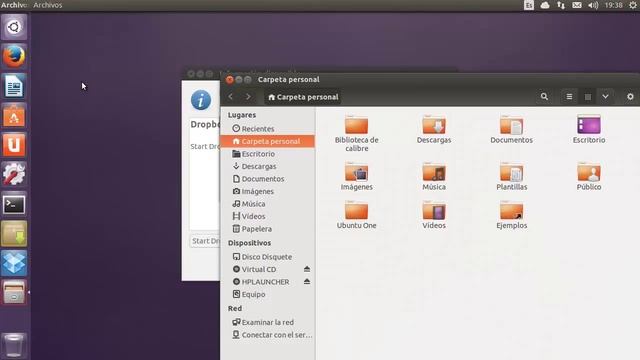This screenshot has height=360, width=640.
Task: Open Dropbox from the launcher
Action: pos(14,263)
